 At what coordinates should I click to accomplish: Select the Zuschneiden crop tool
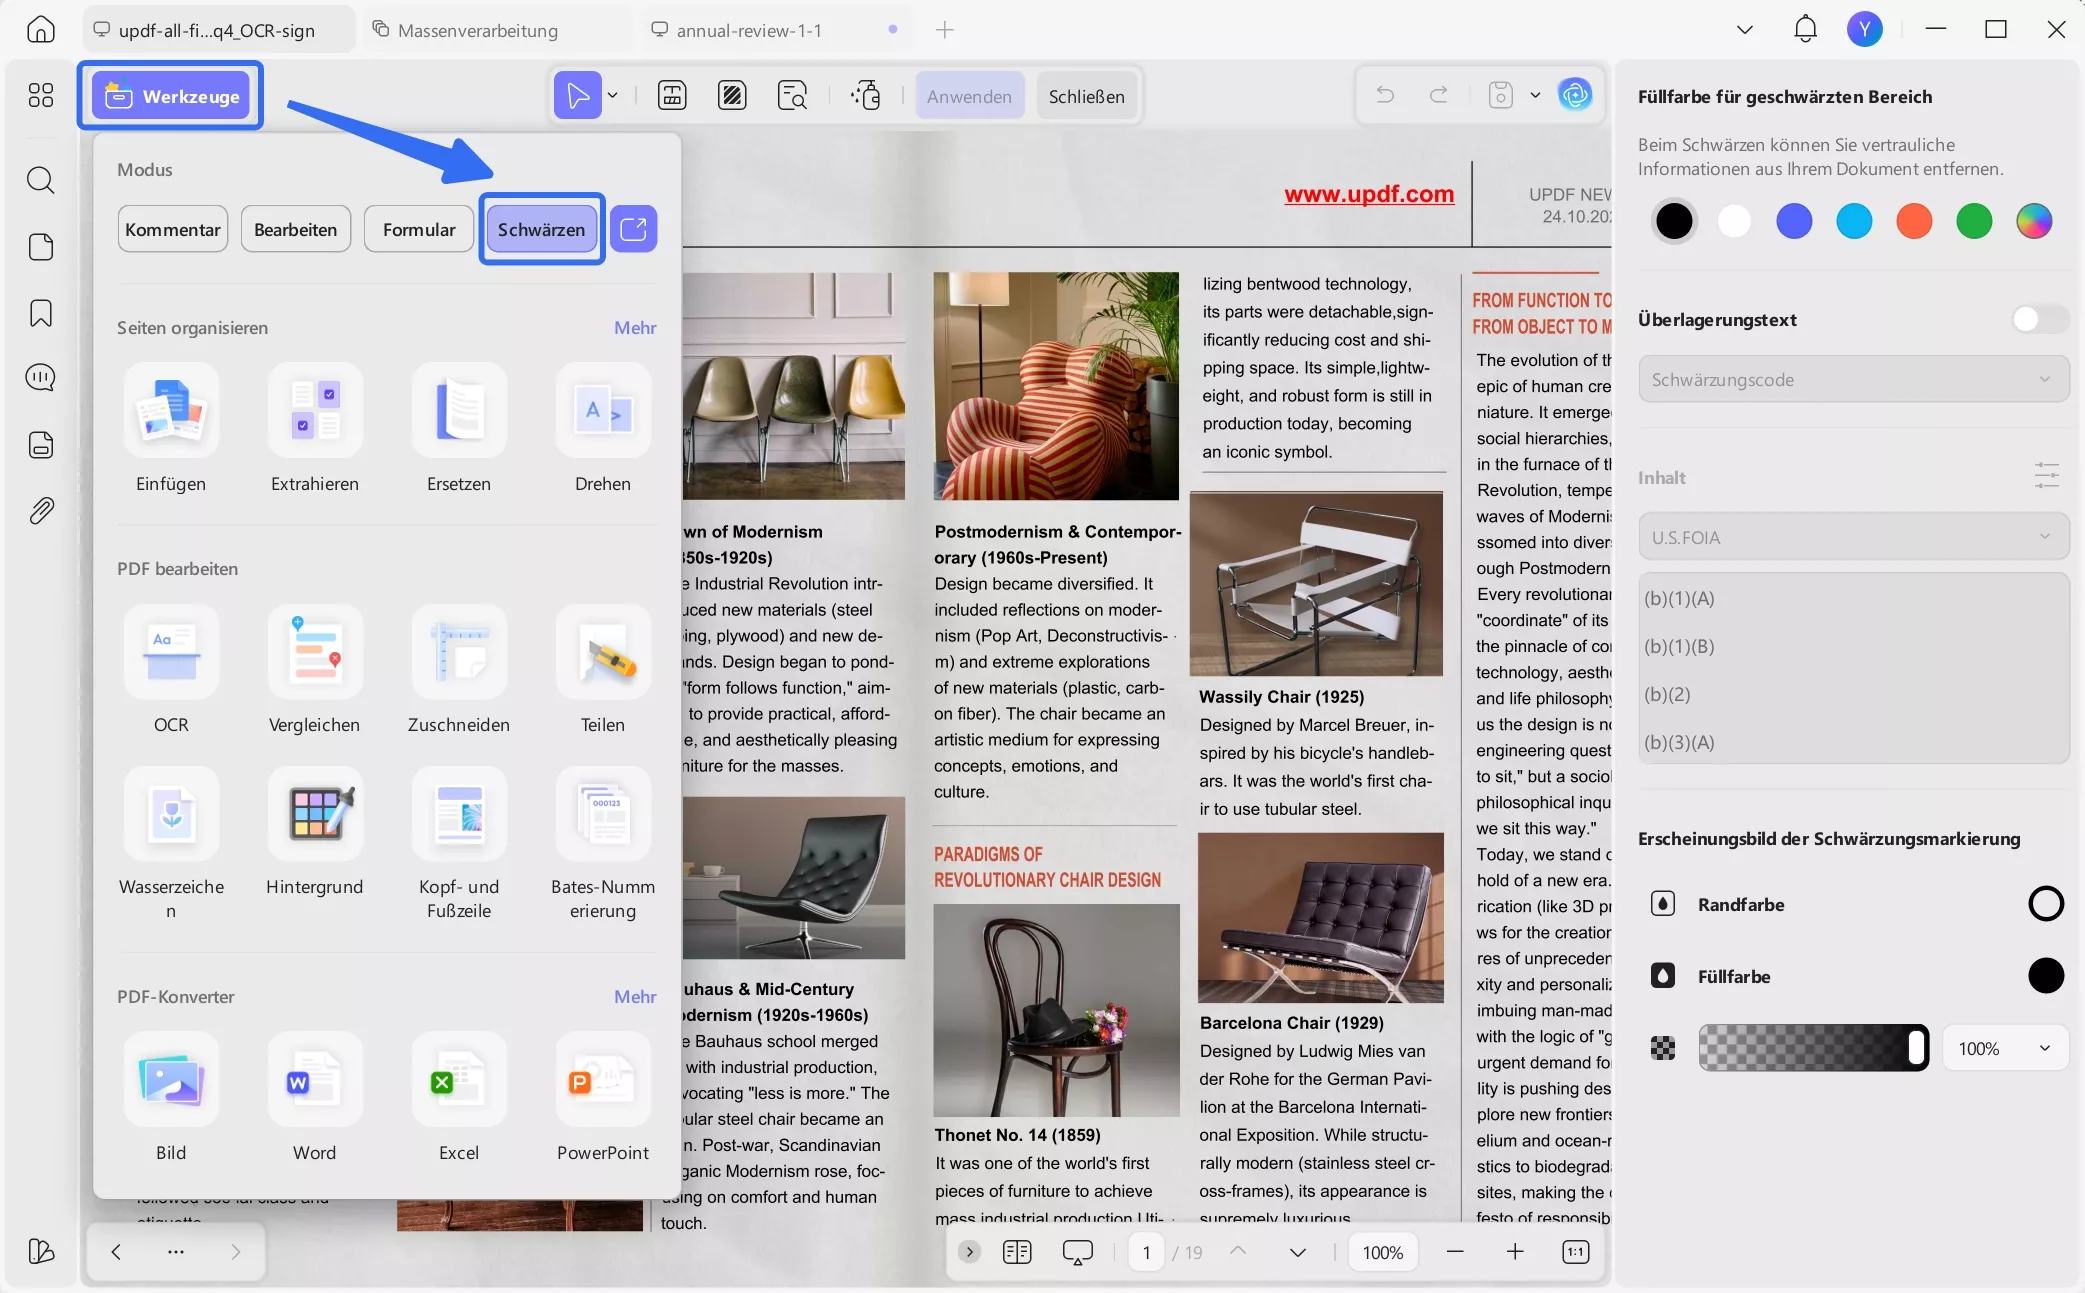tap(459, 653)
